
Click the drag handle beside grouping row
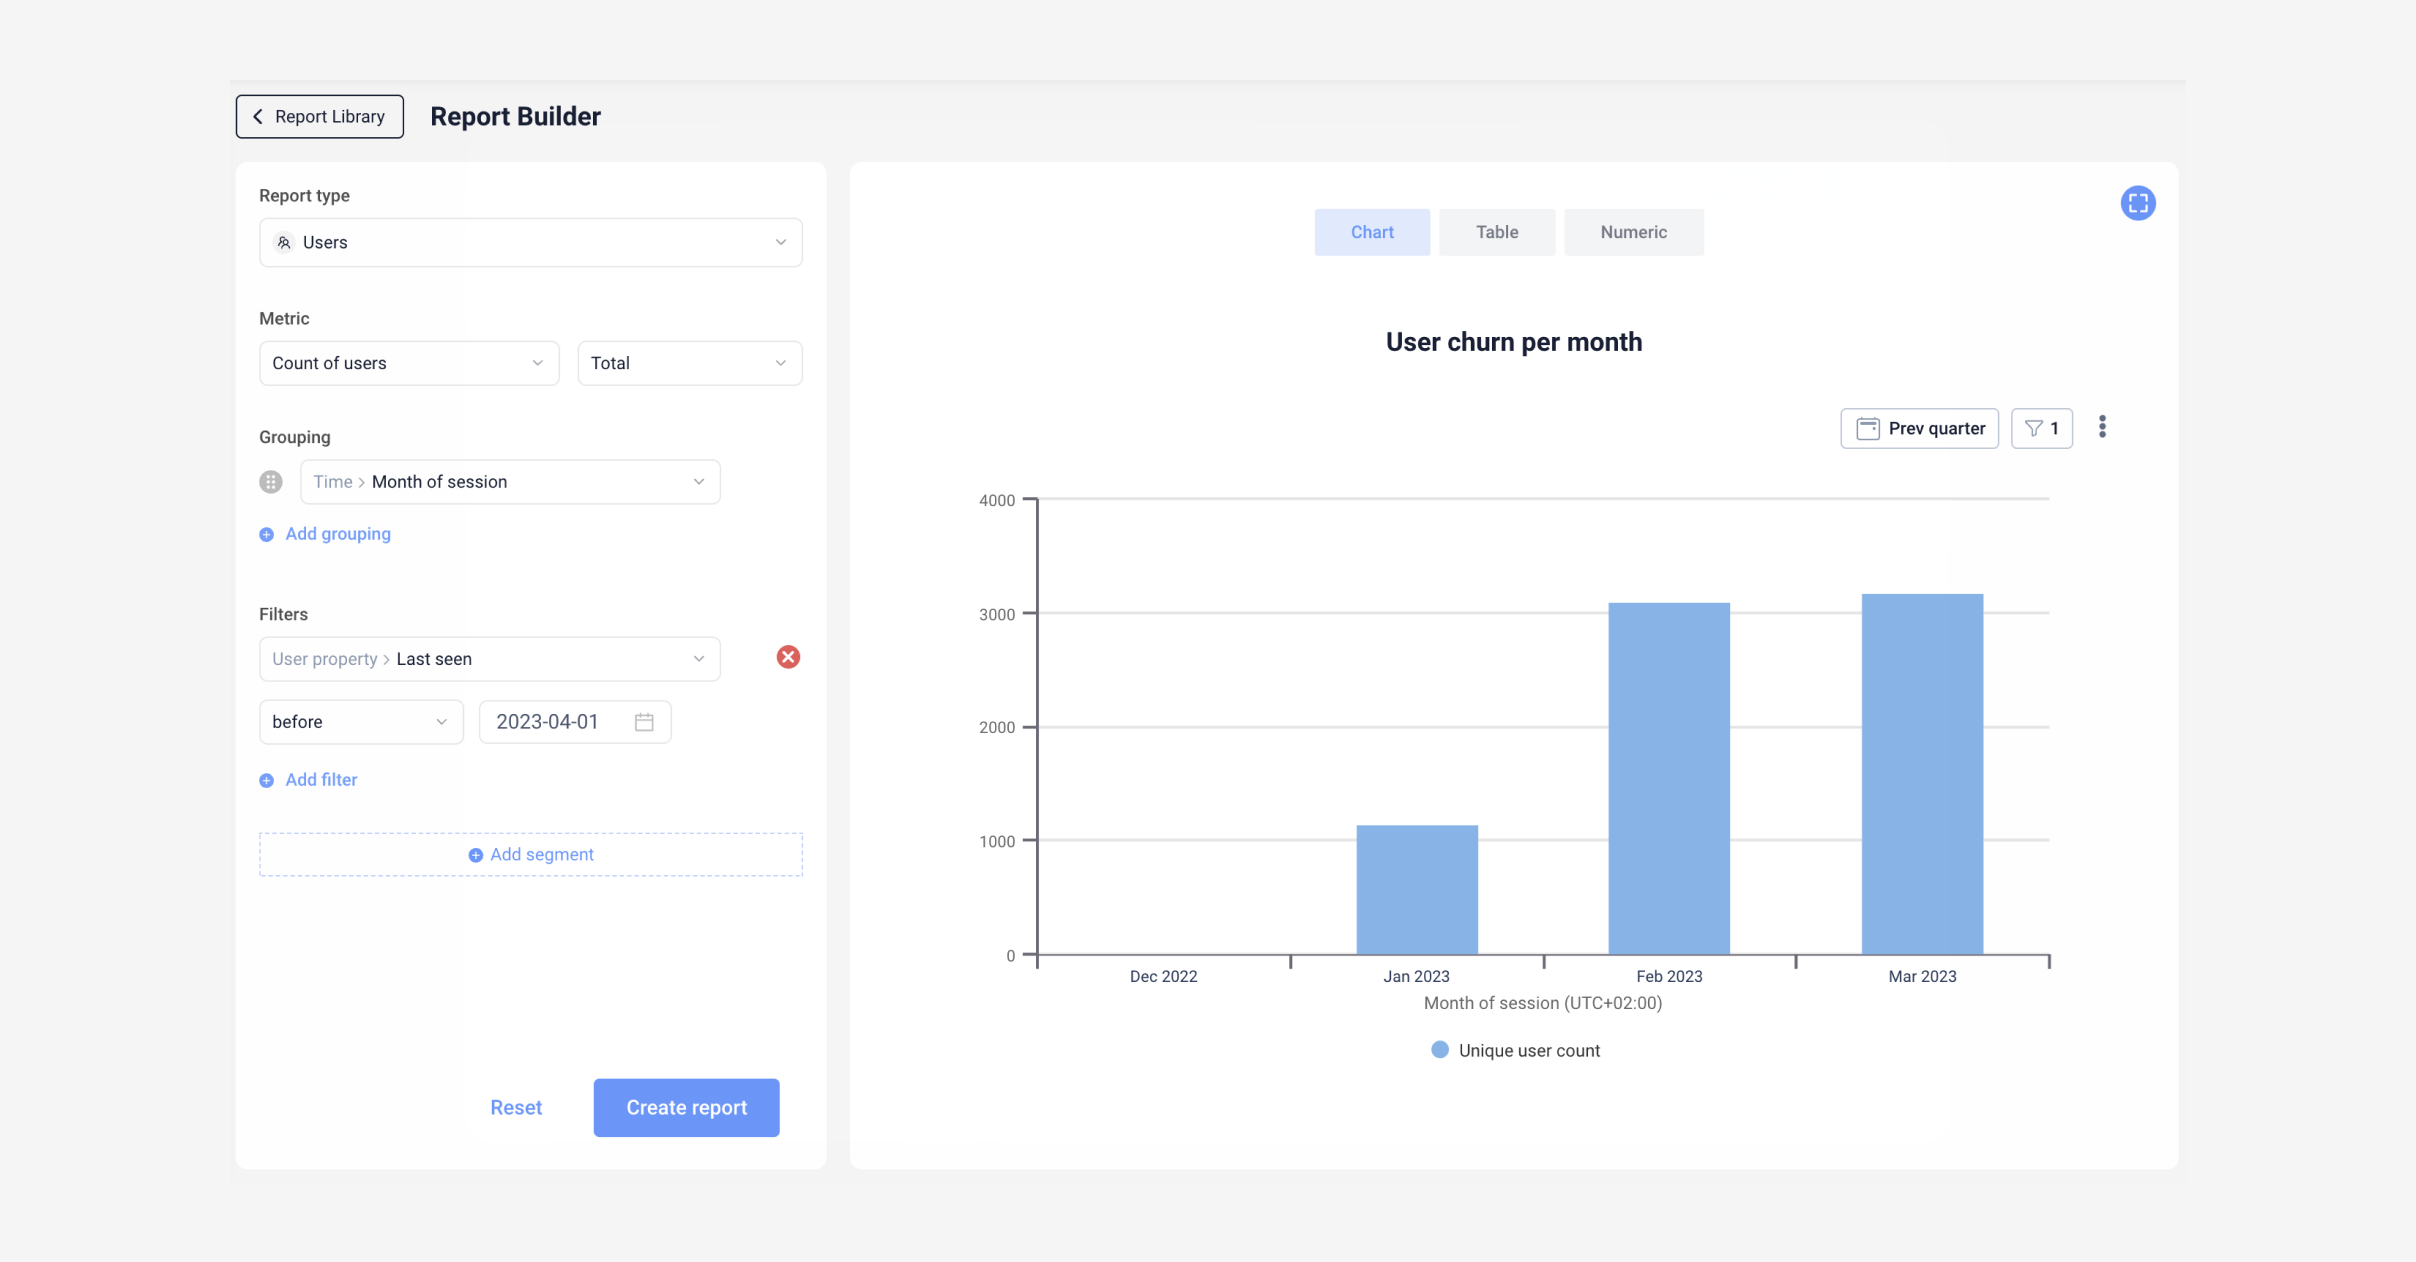(270, 481)
